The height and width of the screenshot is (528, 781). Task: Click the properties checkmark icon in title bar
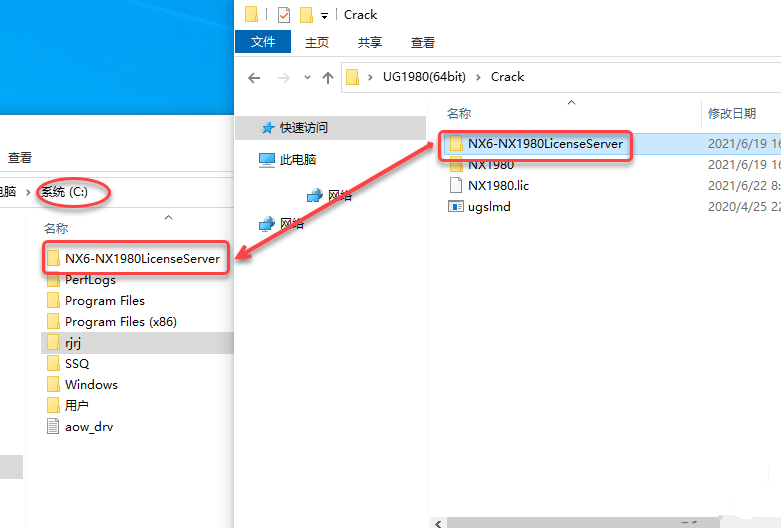point(283,14)
